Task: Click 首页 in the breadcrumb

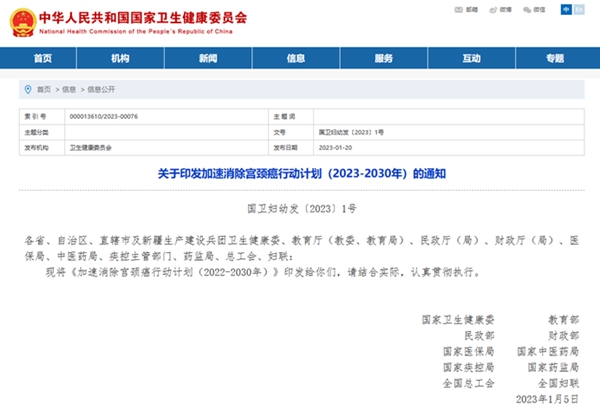Action: (x=43, y=89)
